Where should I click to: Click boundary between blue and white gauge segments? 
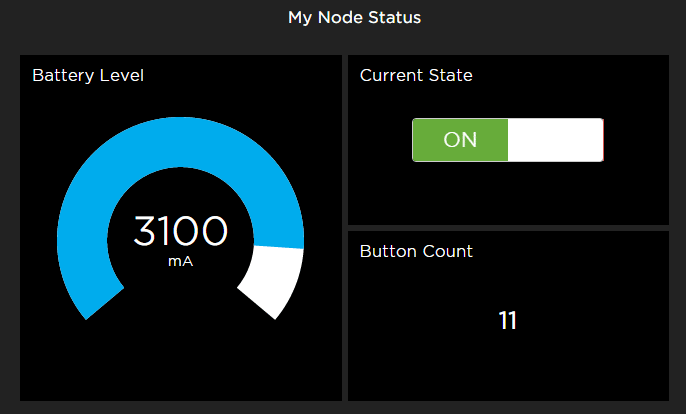(279, 247)
